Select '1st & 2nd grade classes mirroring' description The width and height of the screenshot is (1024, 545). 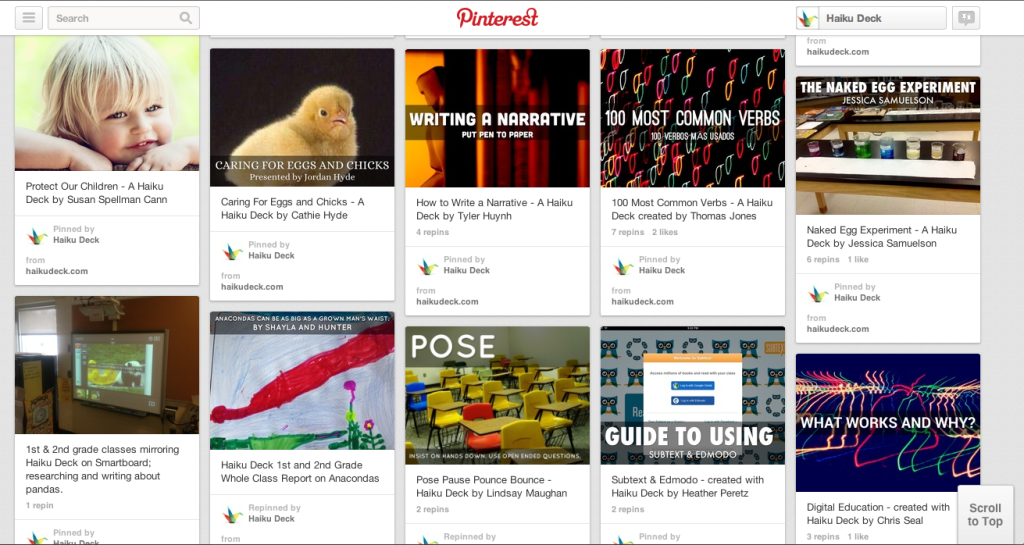click(x=103, y=469)
